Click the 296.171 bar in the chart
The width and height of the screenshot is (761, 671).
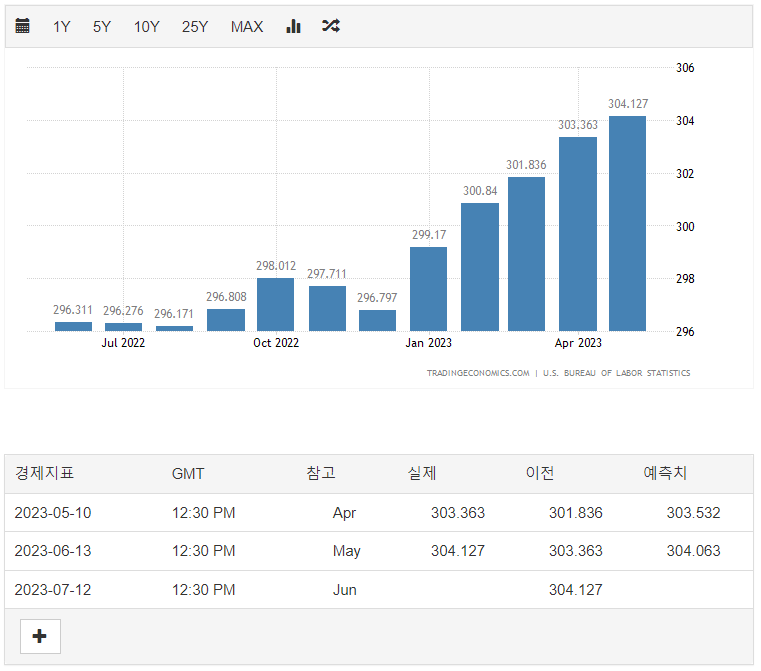coord(174,328)
